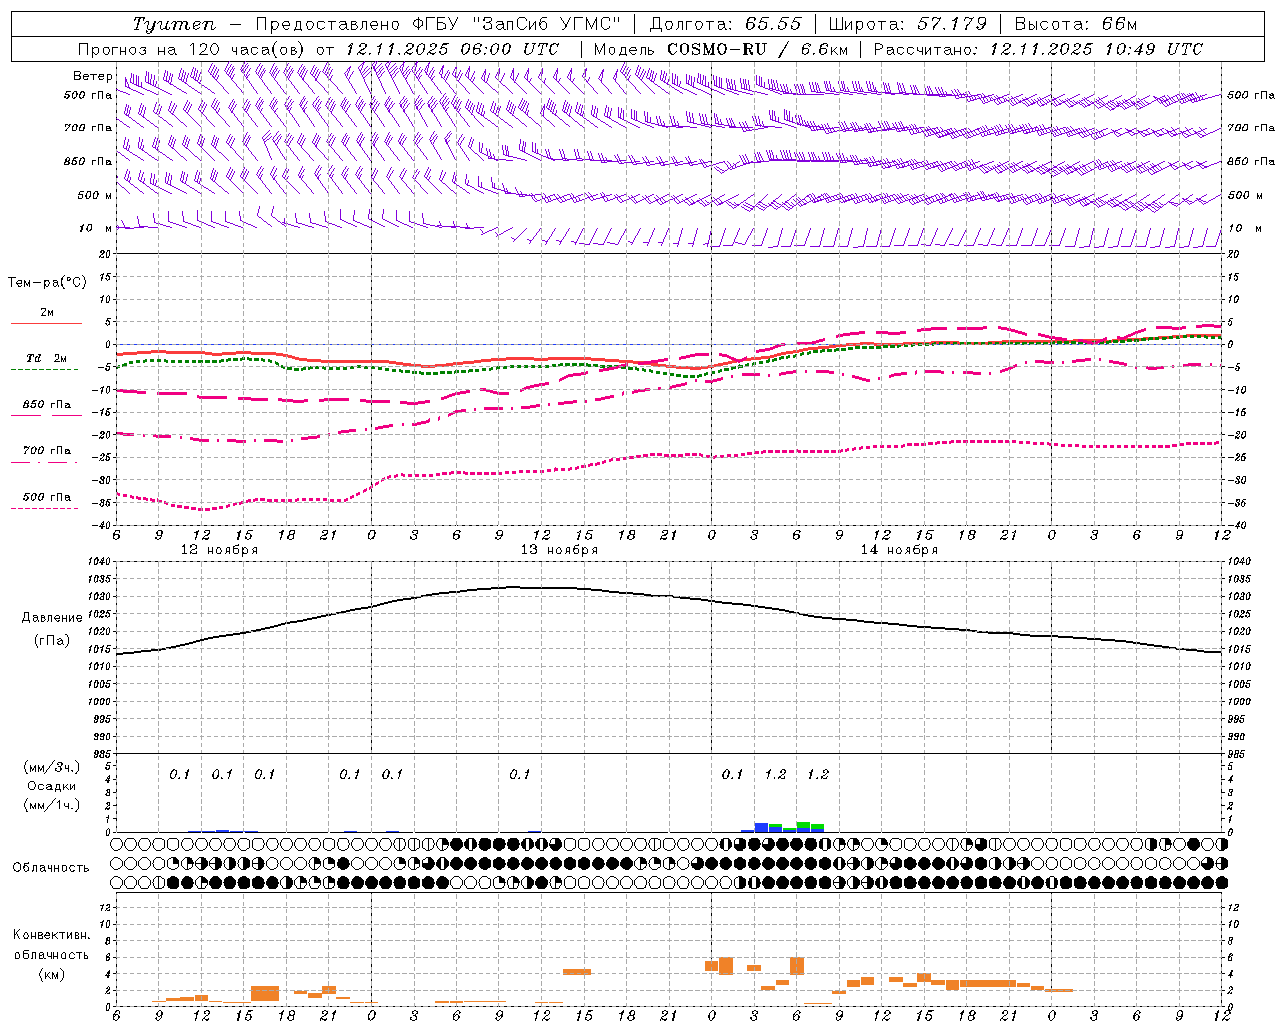Click the '700 гПа' temperature legend entry
Viewport: 1280px width, 1024px height.
[x=46, y=451]
